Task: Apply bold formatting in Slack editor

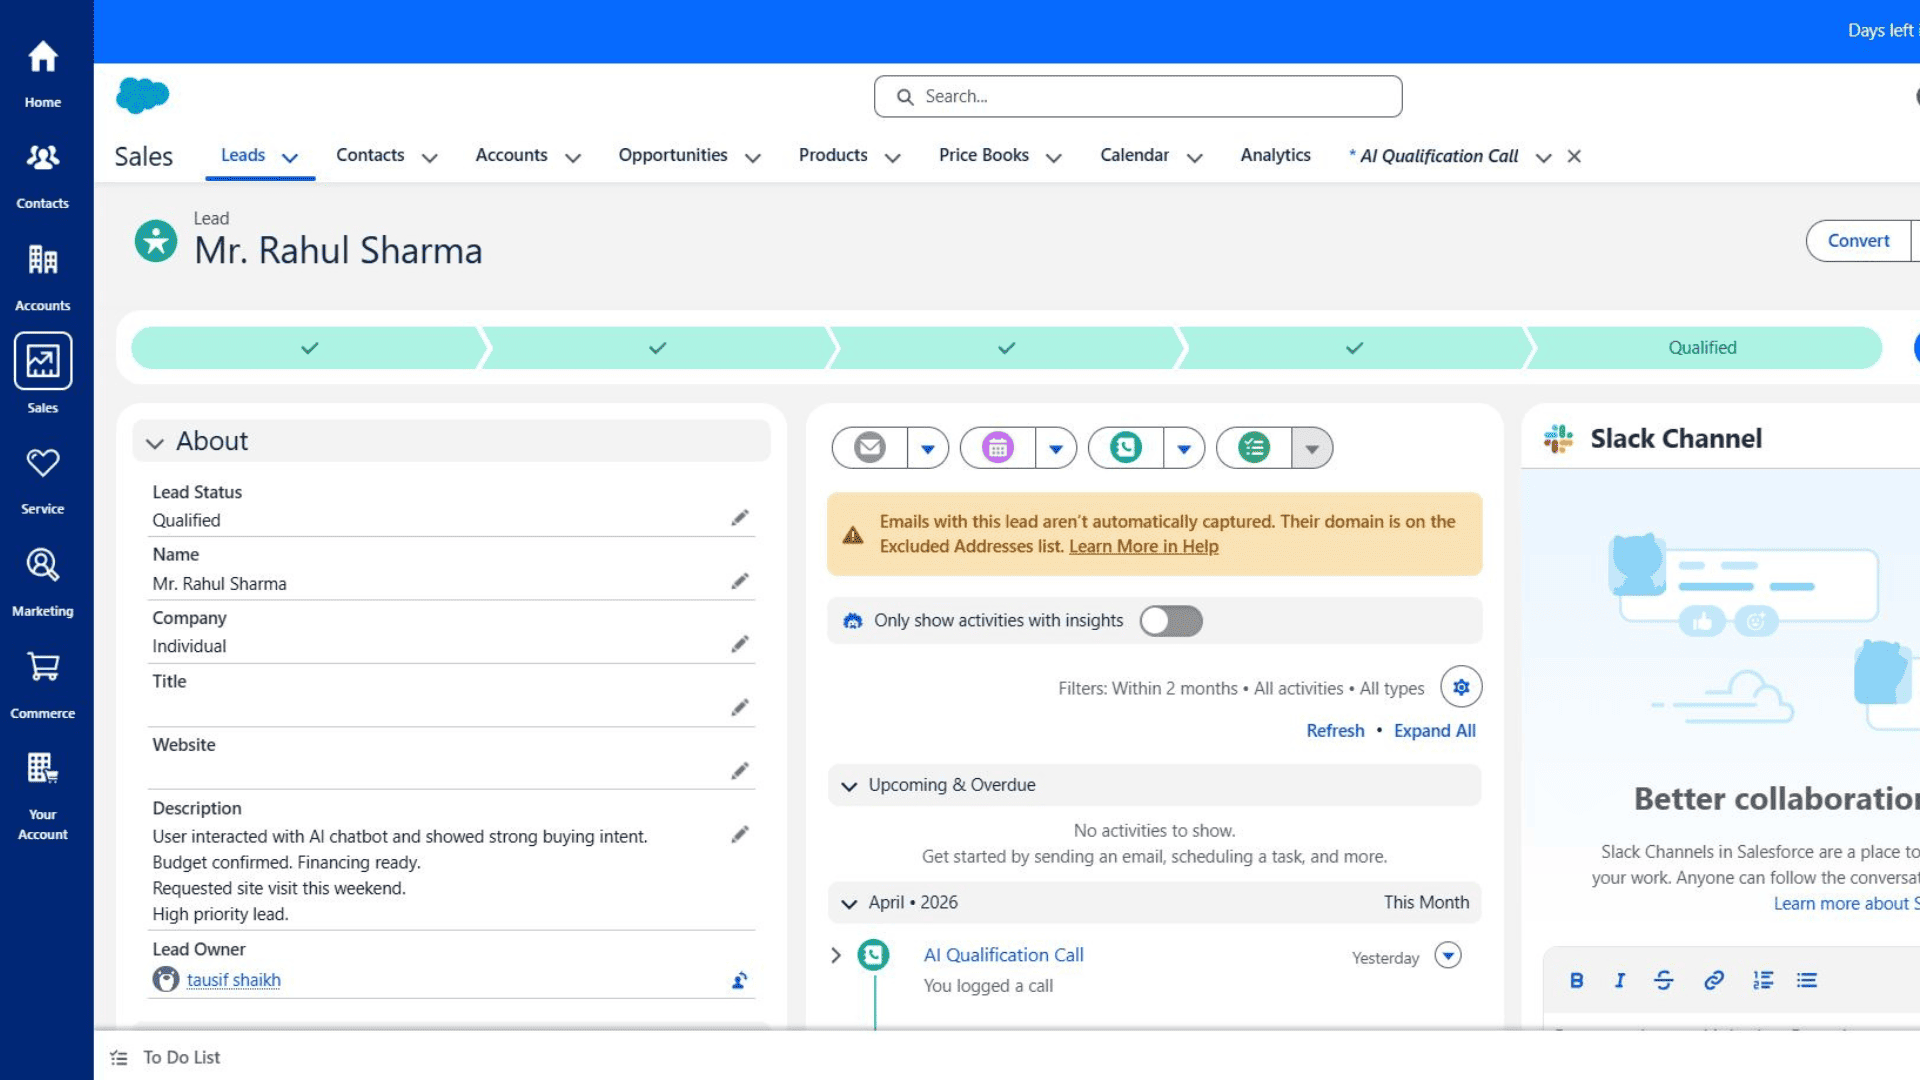Action: [1576, 980]
